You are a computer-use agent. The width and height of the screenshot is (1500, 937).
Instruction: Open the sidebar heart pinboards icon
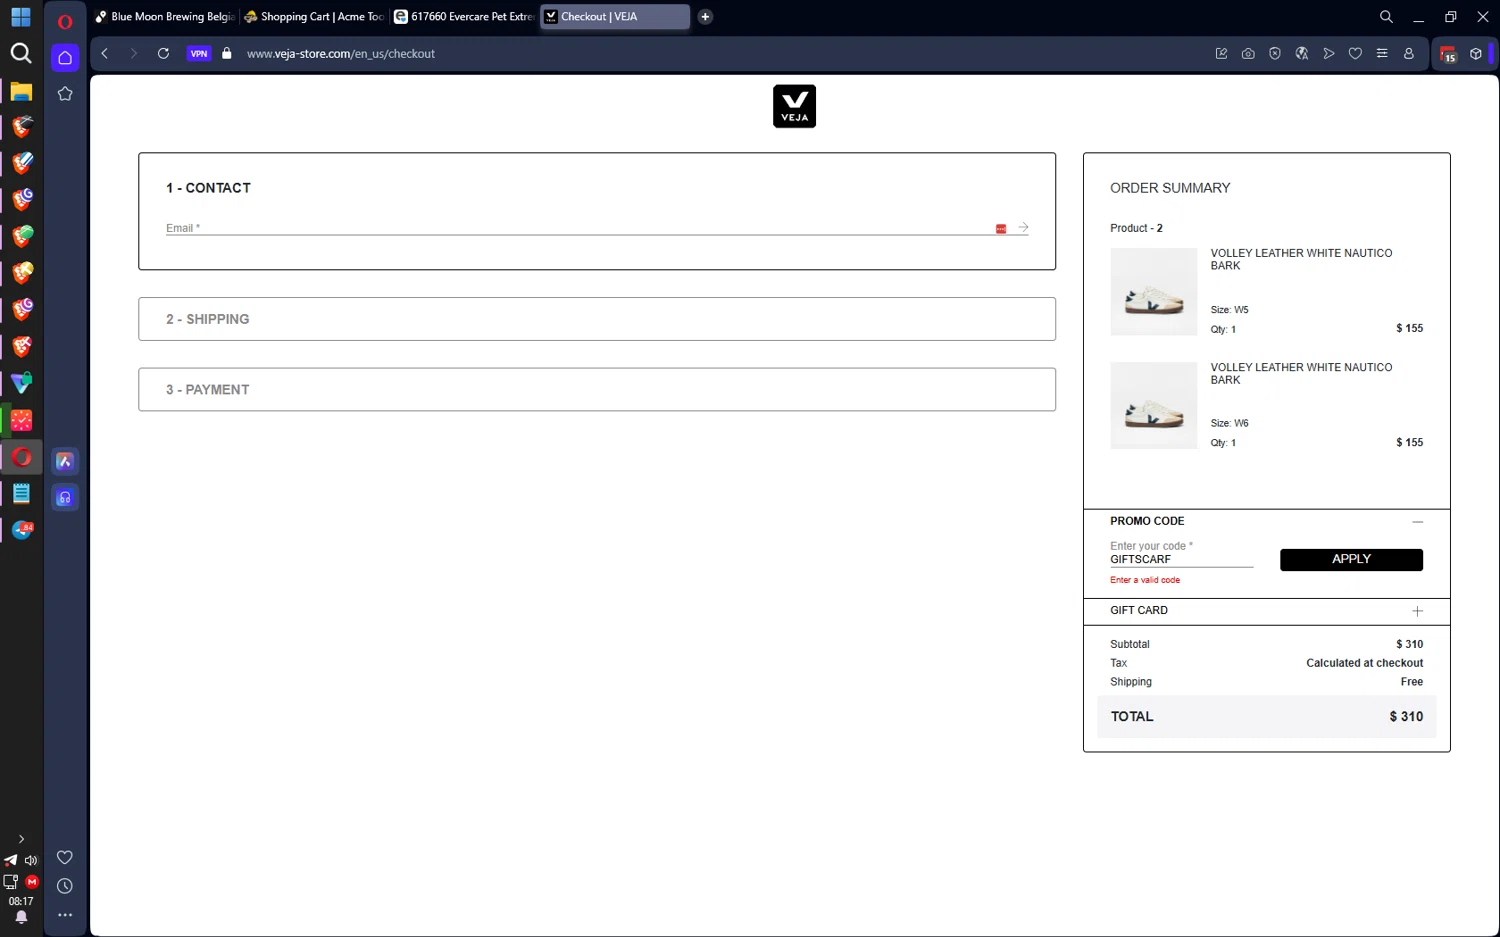65,858
